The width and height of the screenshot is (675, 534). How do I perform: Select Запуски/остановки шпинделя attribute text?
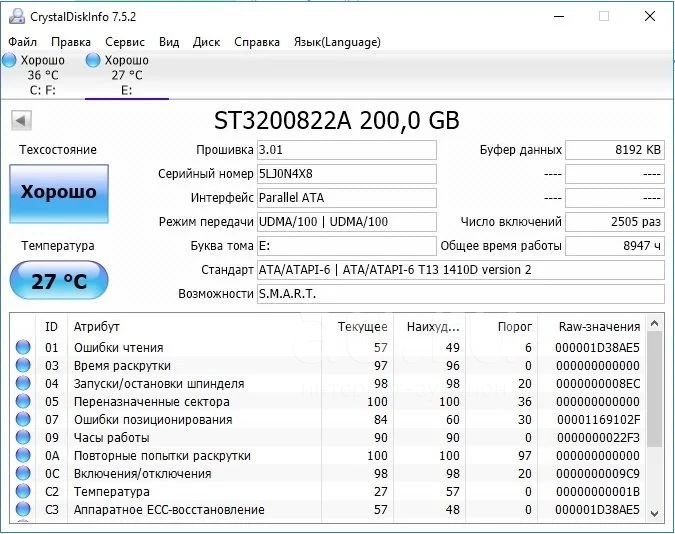(159, 384)
